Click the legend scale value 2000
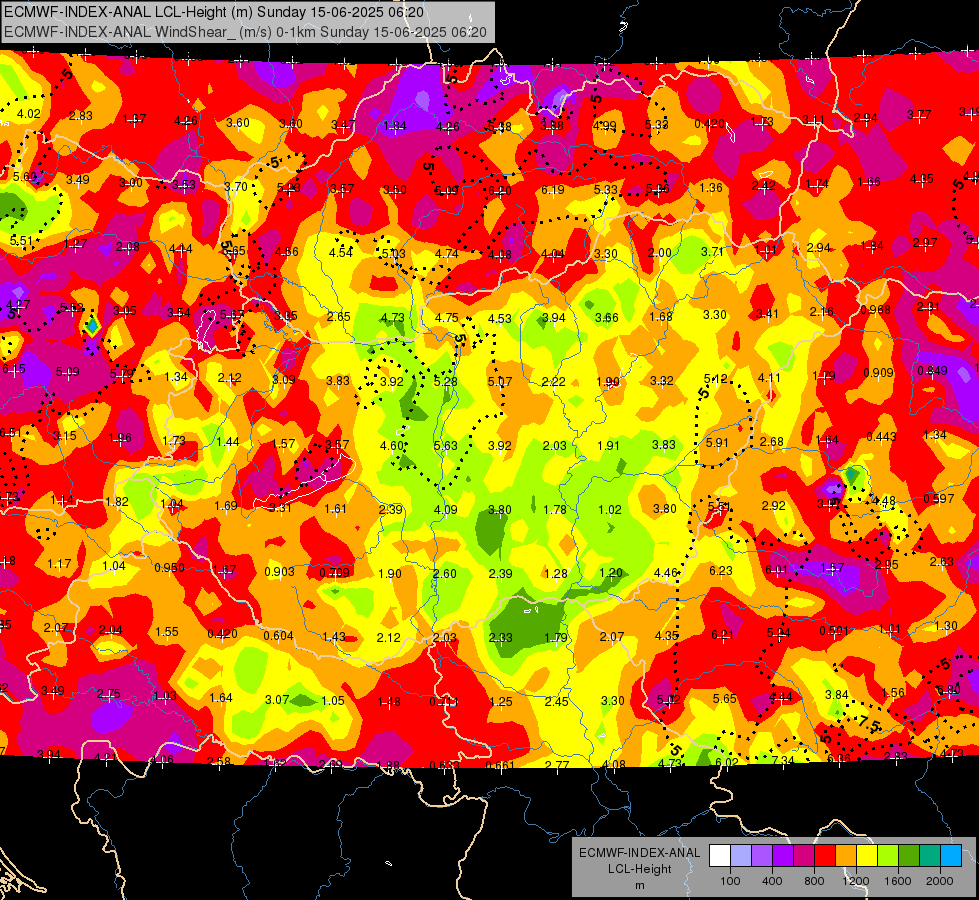Image resolution: width=979 pixels, height=900 pixels. tap(939, 881)
